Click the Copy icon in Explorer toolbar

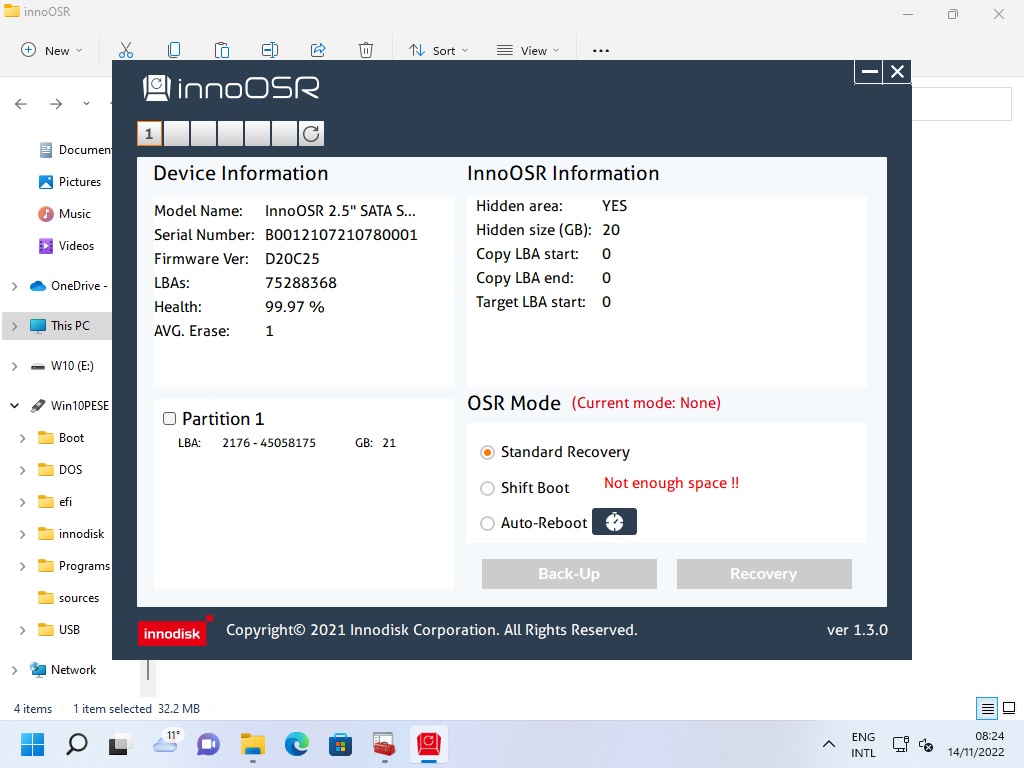[174, 50]
